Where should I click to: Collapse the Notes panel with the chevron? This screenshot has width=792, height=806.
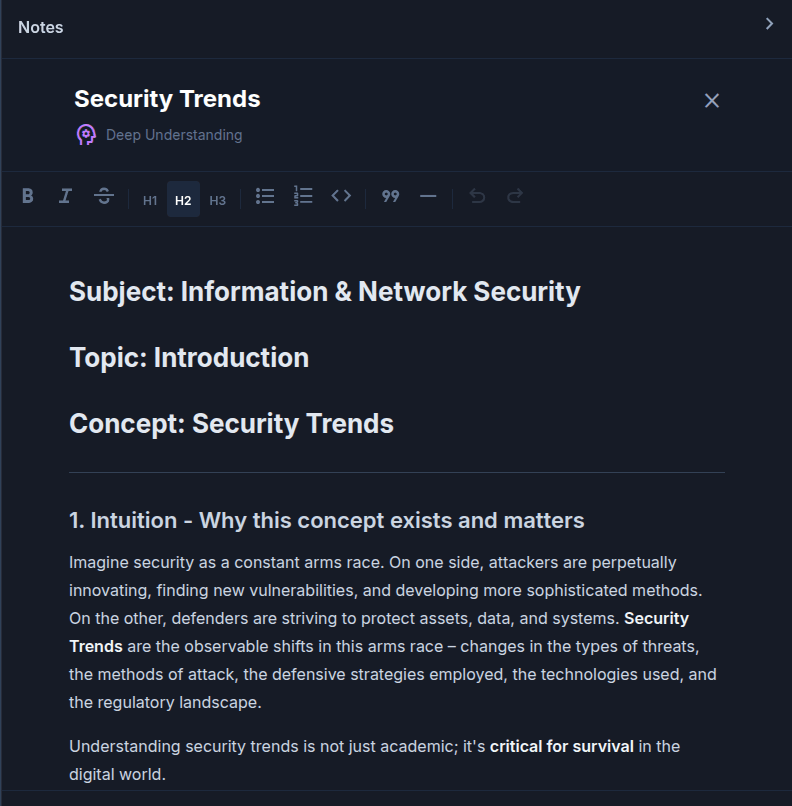tap(769, 24)
